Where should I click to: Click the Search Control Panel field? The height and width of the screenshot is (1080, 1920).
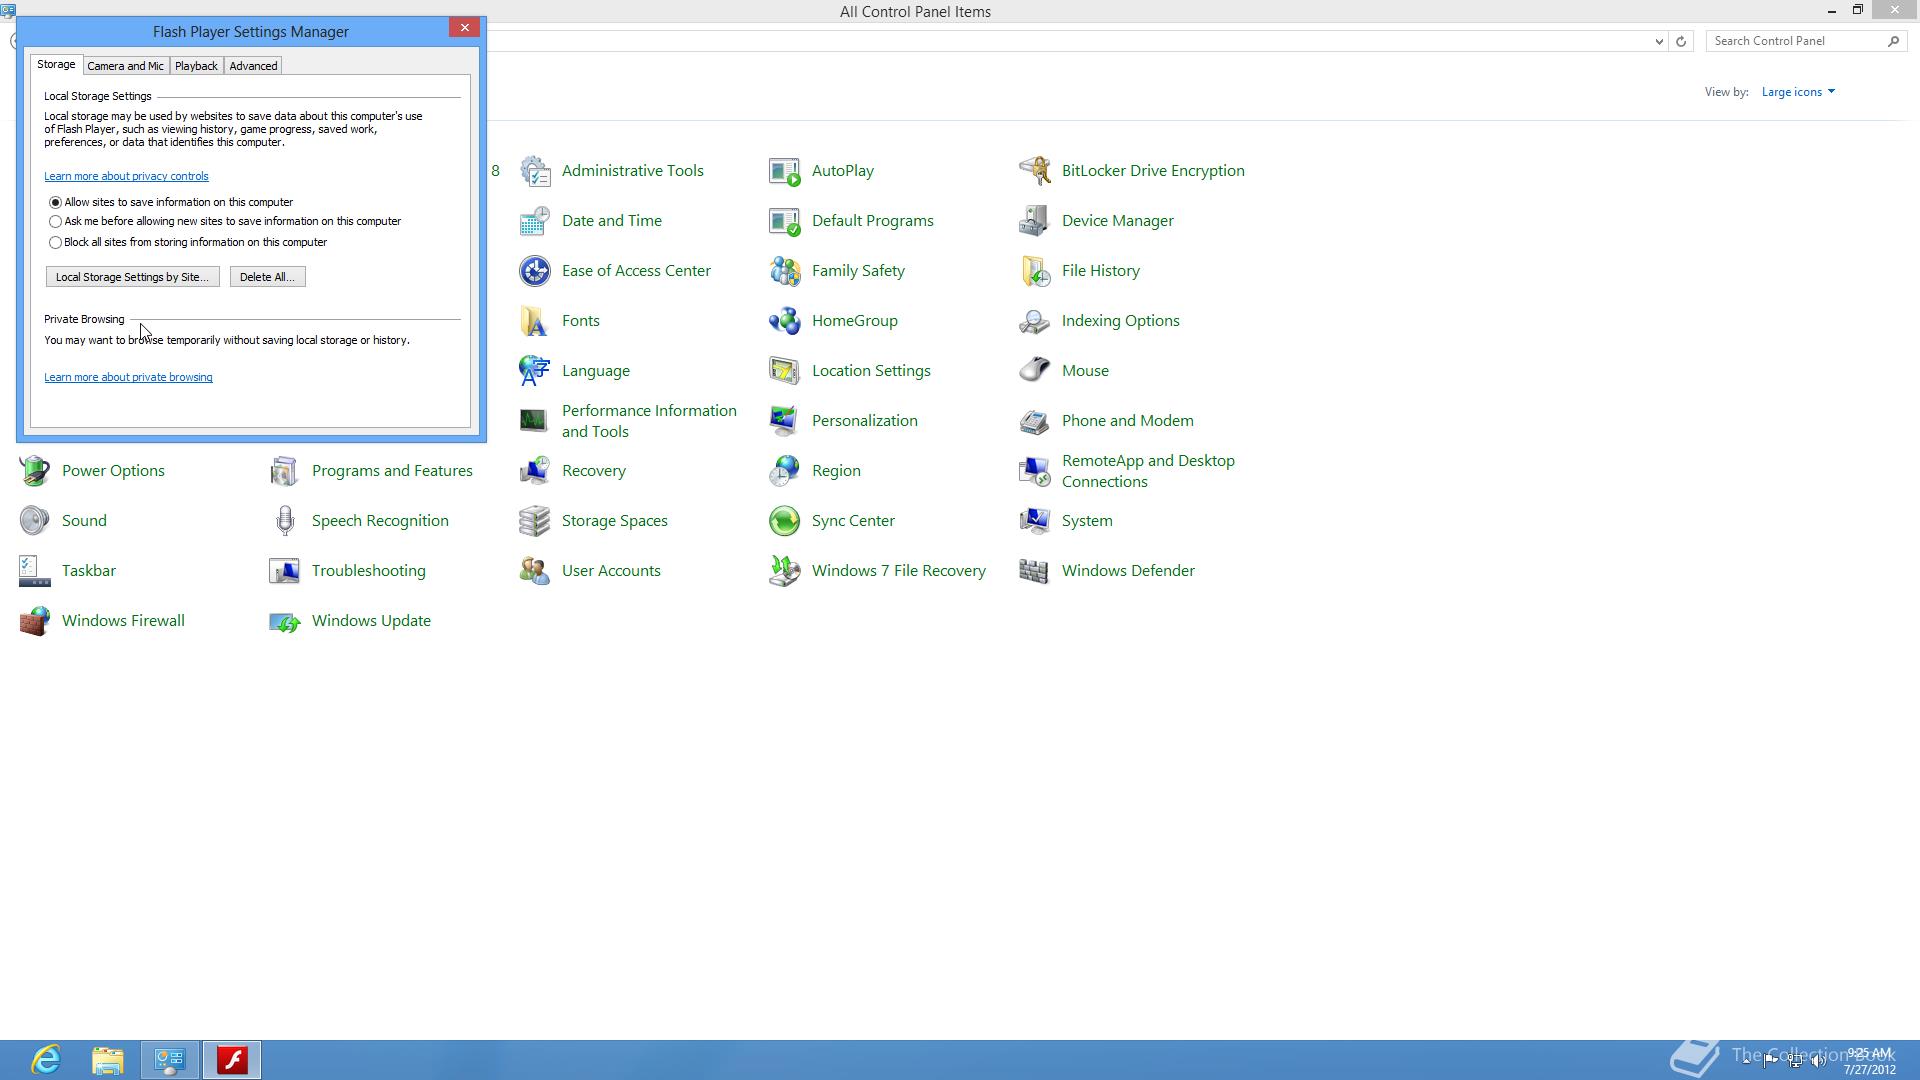pos(1795,41)
